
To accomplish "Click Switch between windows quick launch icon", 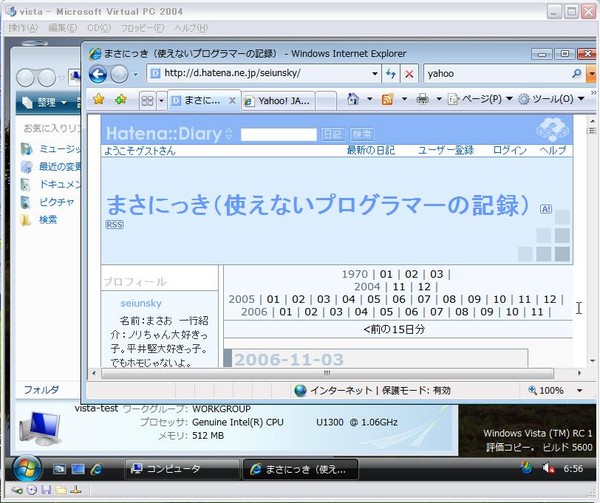I will 78,469.
